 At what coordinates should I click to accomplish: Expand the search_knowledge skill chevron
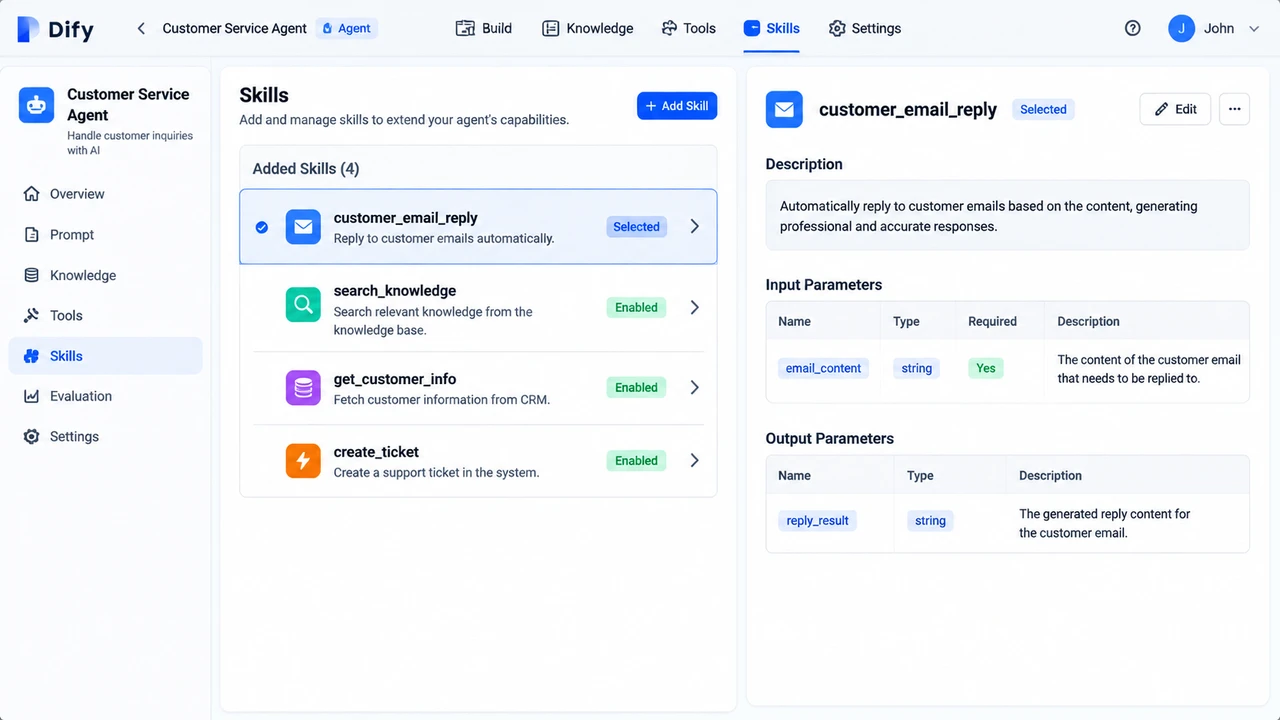[x=695, y=307]
